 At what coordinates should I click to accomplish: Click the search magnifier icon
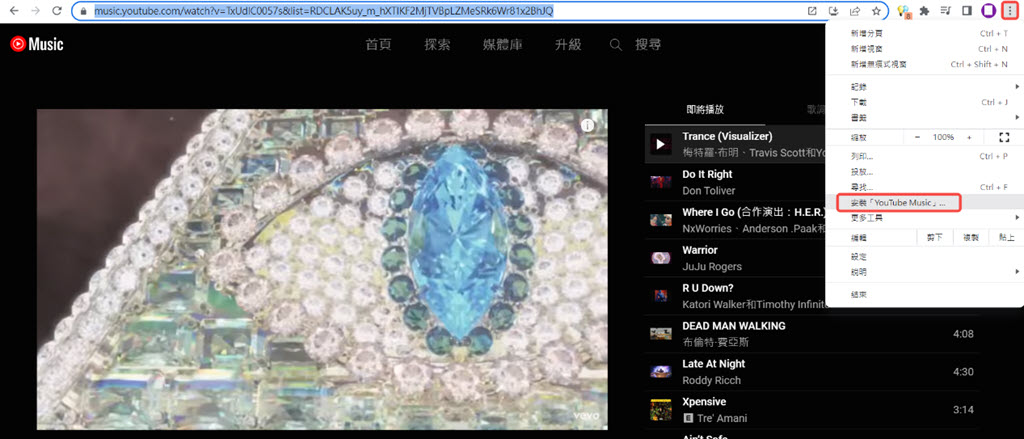point(615,44)
